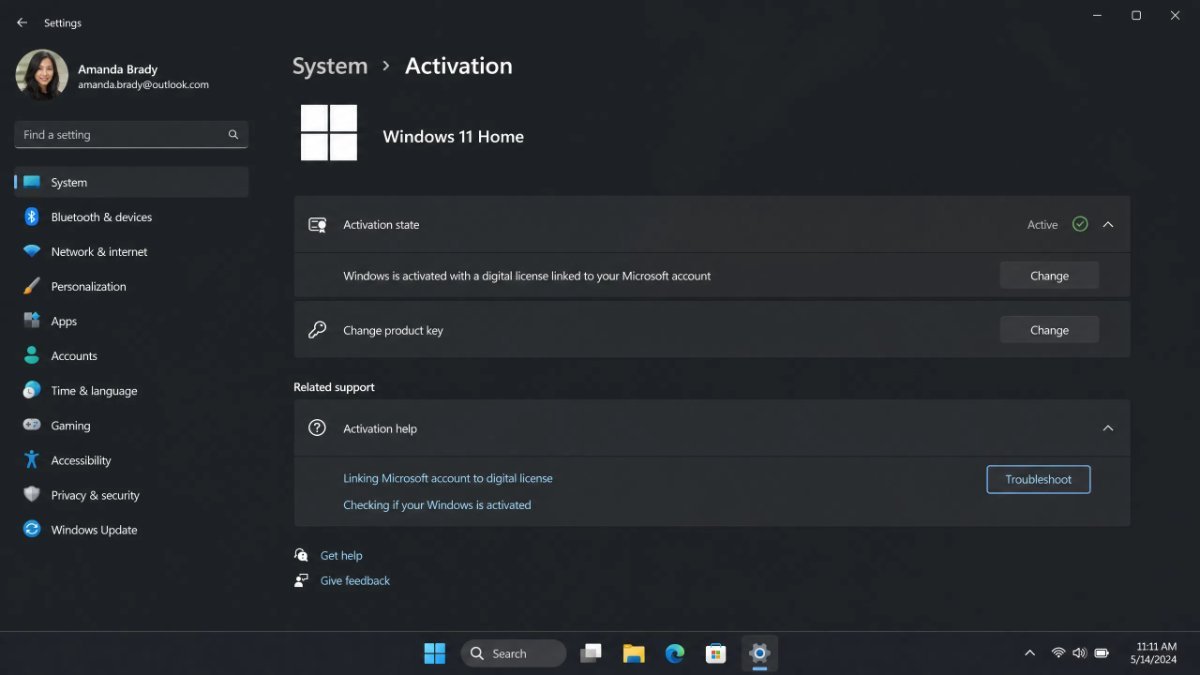This screenshot has height=675, width=1200.
Task: Click the Privacy & security shield icon
Action: (32, 495)
